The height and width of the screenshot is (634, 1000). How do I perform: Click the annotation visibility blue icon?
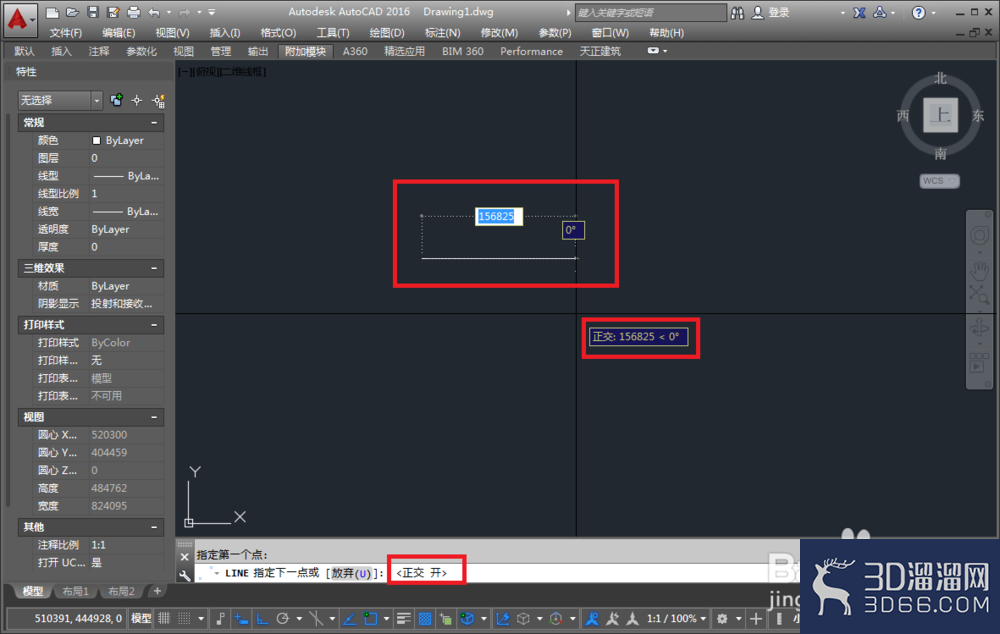592,618
